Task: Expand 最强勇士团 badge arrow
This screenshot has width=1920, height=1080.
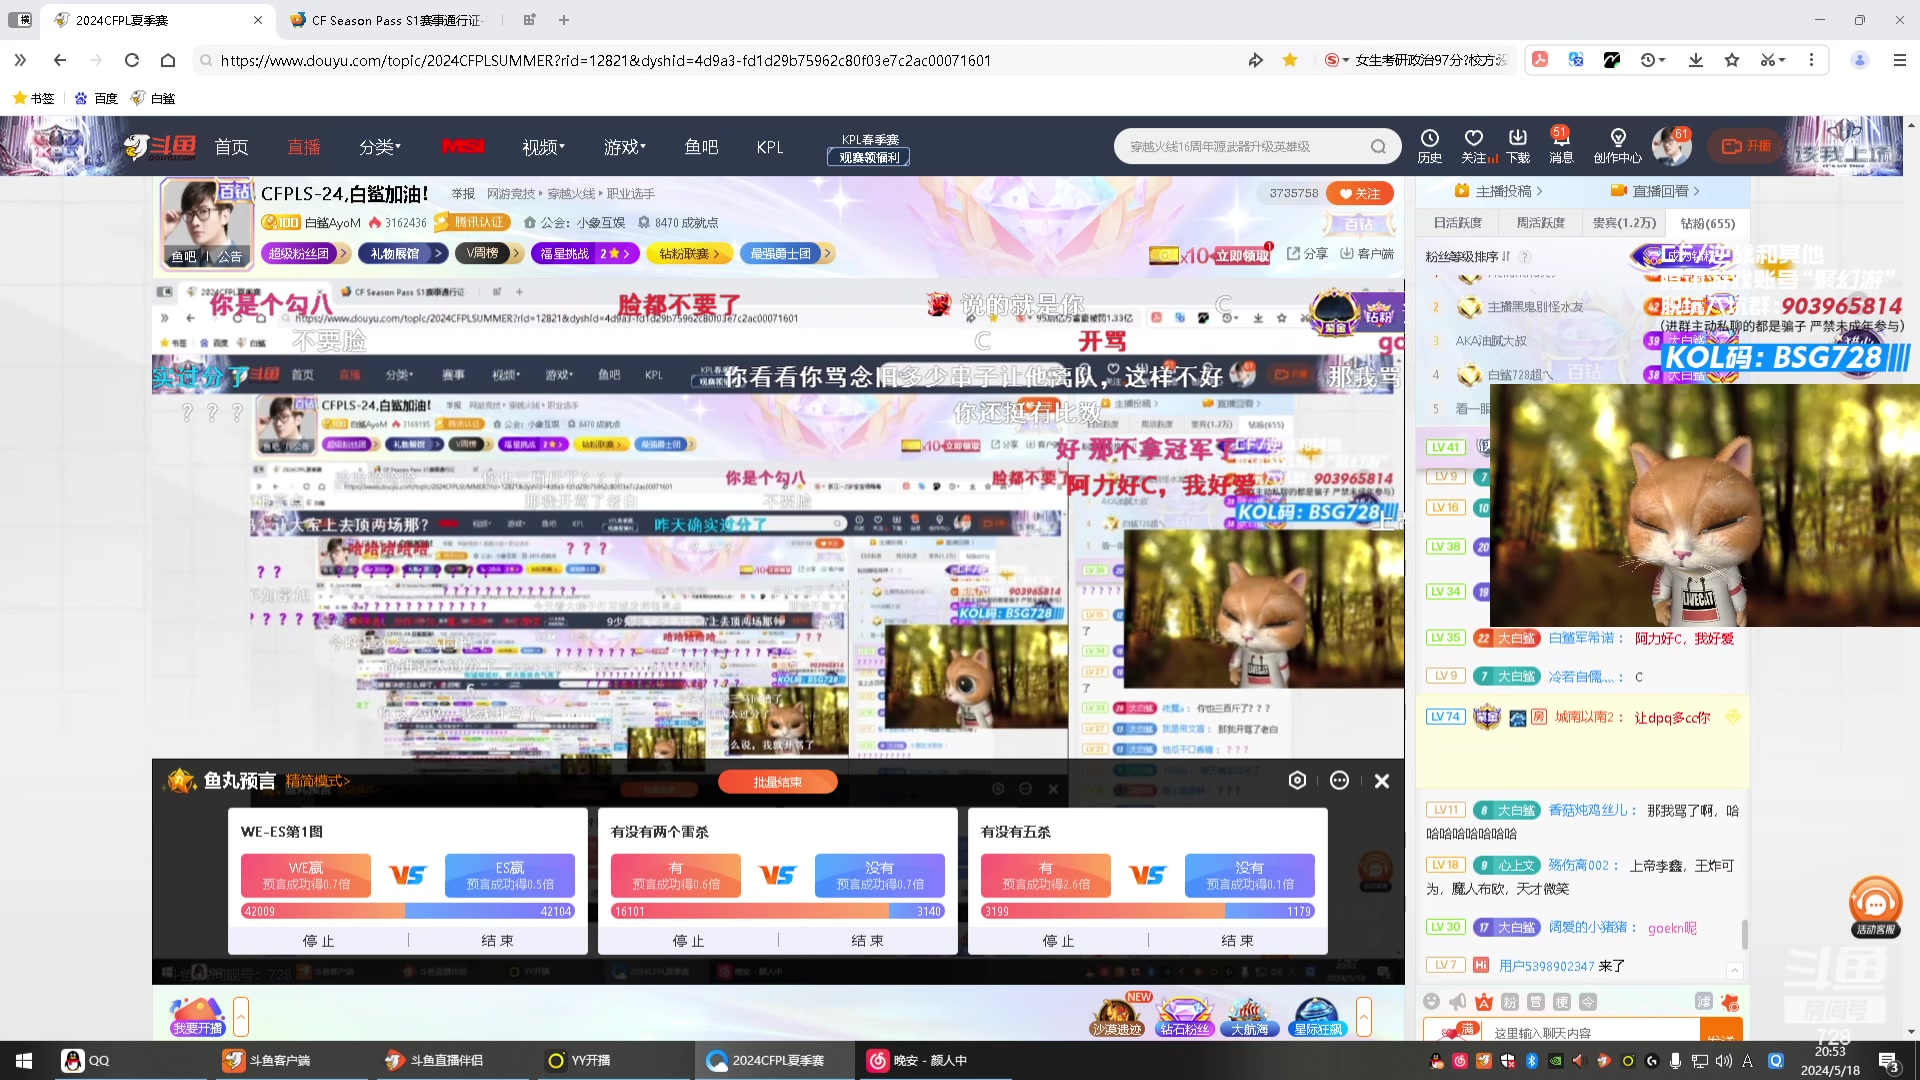Action: click(827, 254)
